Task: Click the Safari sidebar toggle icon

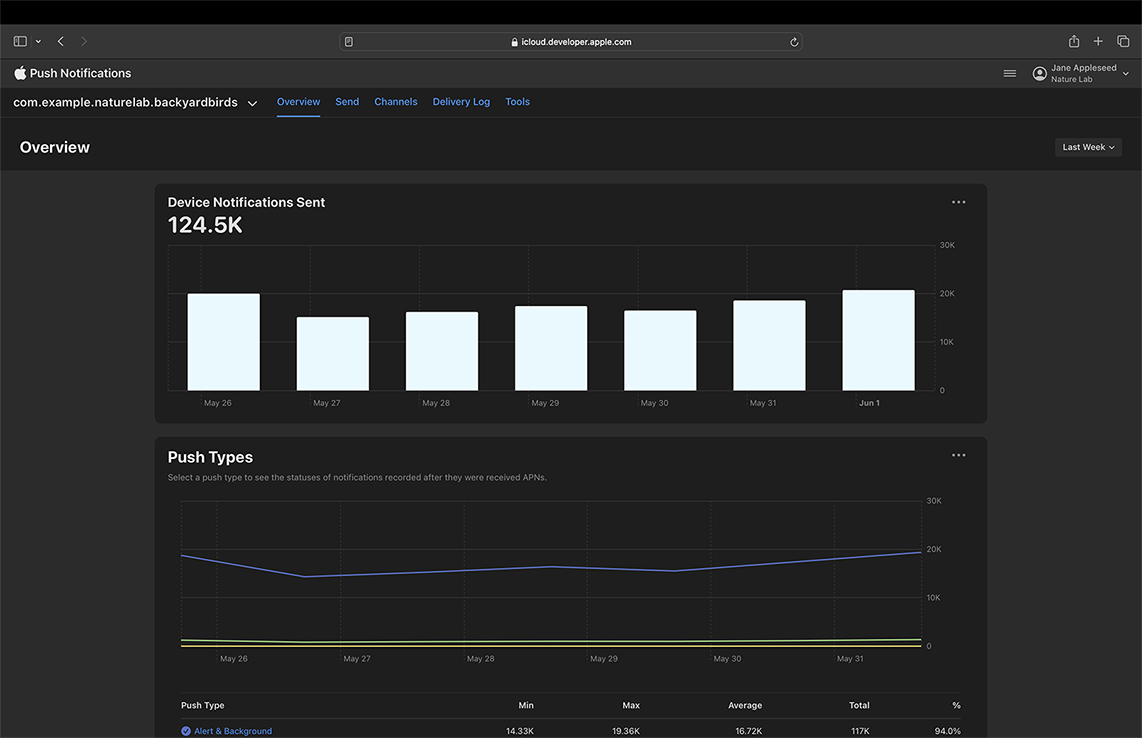Action: (x=20, y=42)
